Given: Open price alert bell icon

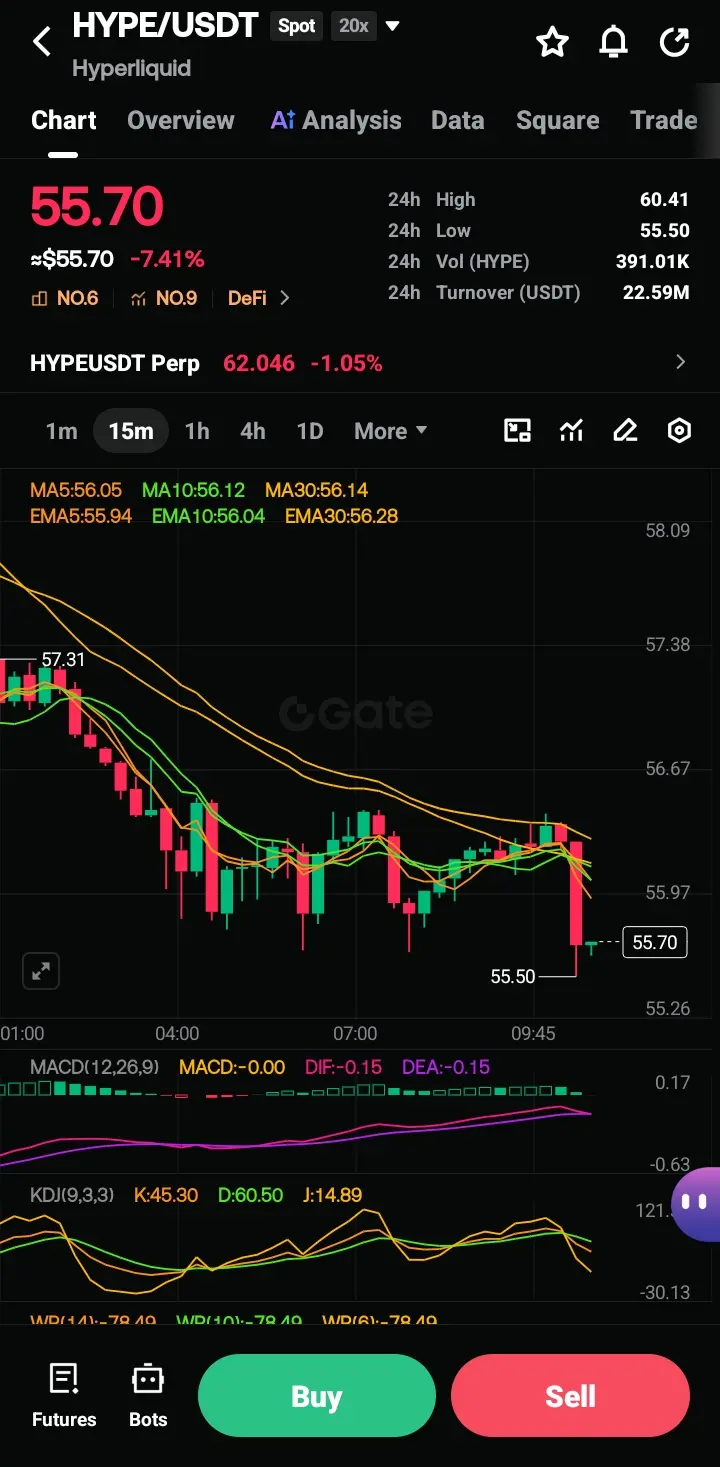Looking at the screenshot, I should [x=613, y=42].
